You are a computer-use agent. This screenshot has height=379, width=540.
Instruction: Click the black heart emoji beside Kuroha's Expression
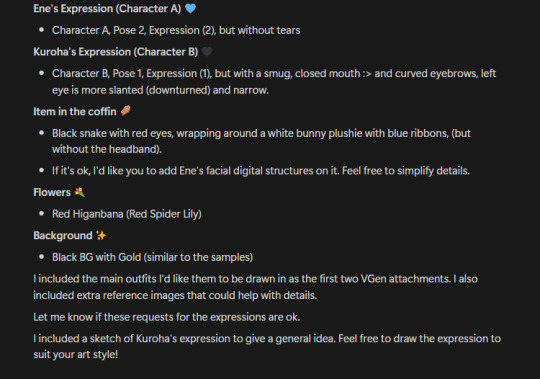click(x=207, y=51)
